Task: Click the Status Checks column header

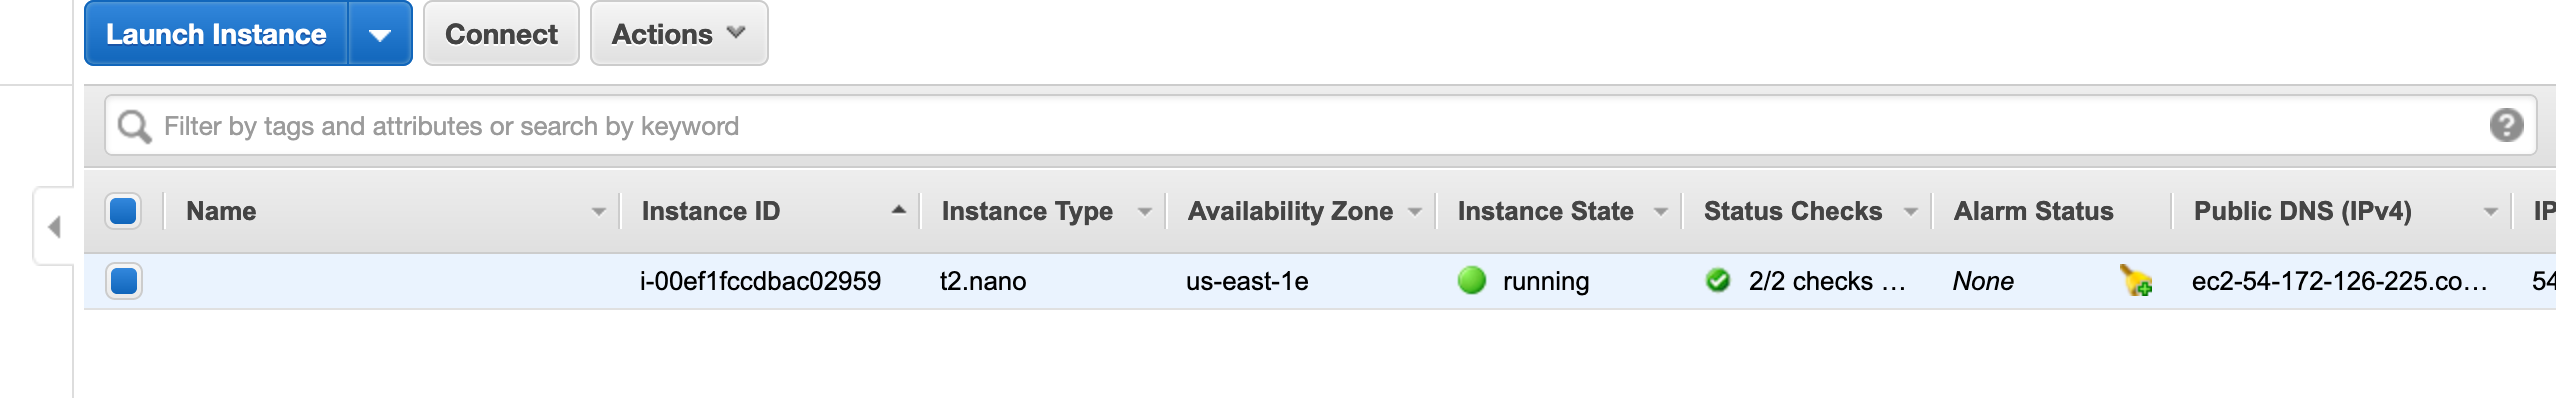Action: 1792,211
